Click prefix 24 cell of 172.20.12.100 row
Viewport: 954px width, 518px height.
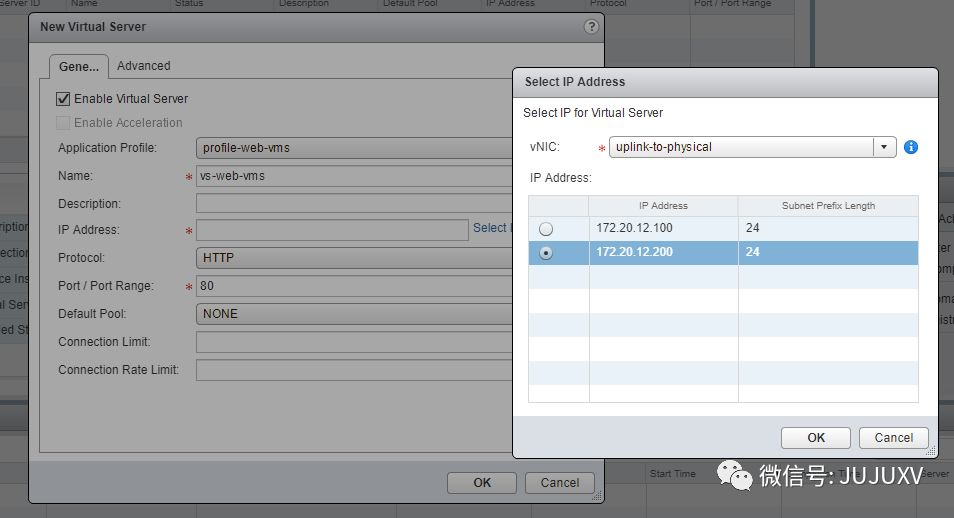[828, 228]
